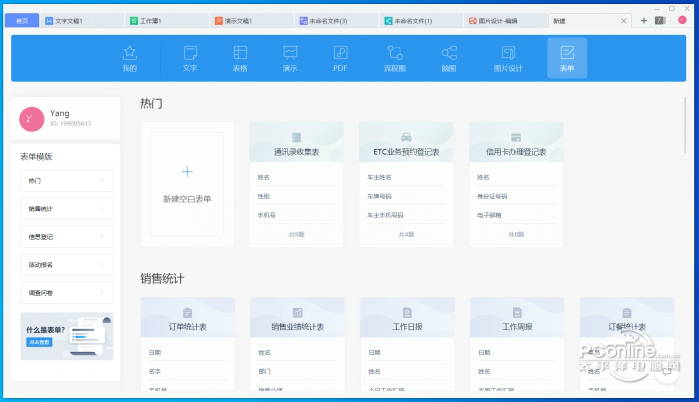
Task: Expand the 调查问卷 category chevron
Action: pyautogui.click(x=102, y=293)
